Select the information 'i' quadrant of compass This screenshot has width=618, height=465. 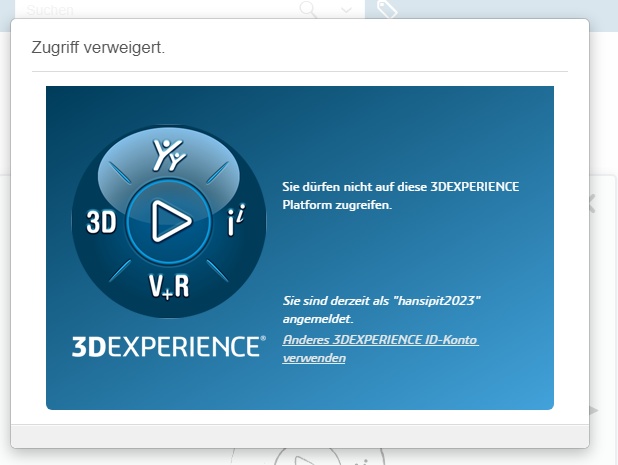pyautogui.click(x=236, y=220)
